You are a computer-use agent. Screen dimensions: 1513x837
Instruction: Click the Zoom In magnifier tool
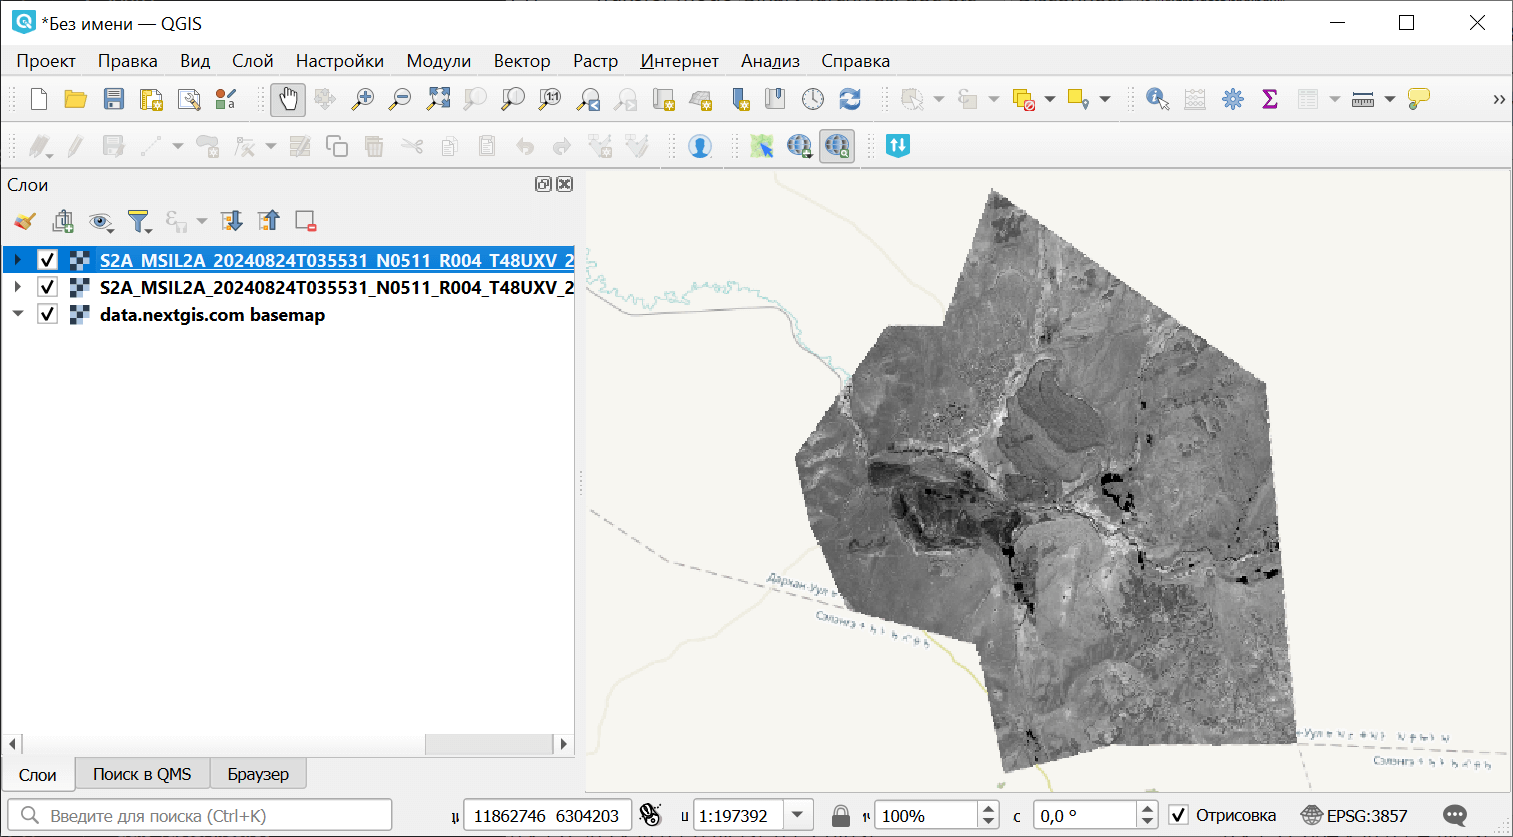click(362, 99)
